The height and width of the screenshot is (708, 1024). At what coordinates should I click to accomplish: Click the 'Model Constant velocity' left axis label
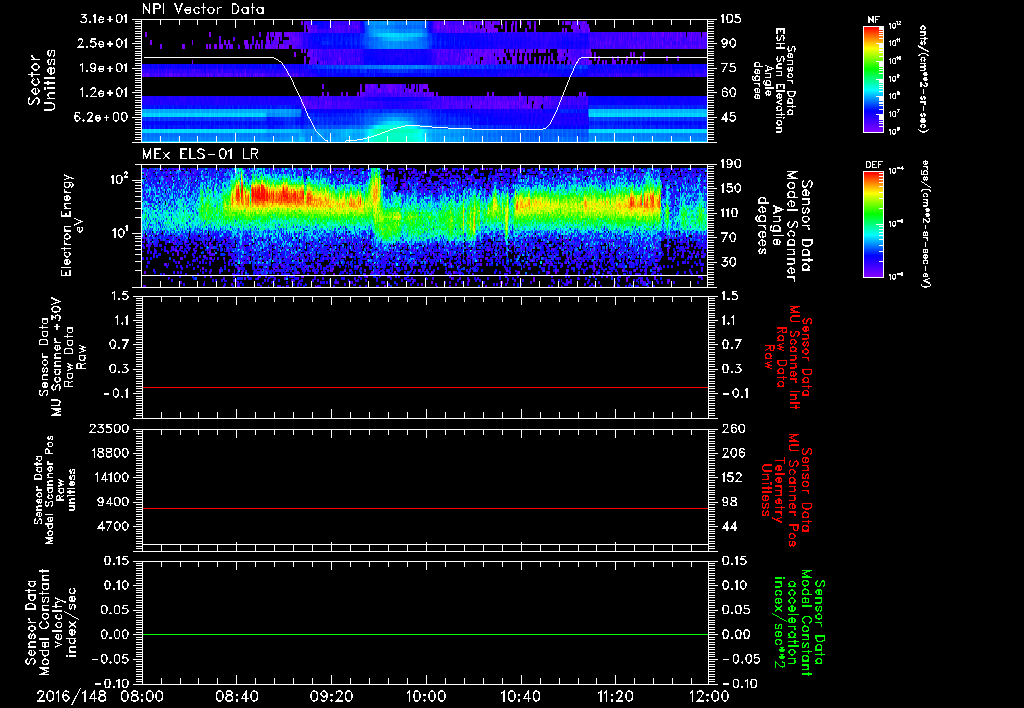click(x=48, y=622)
